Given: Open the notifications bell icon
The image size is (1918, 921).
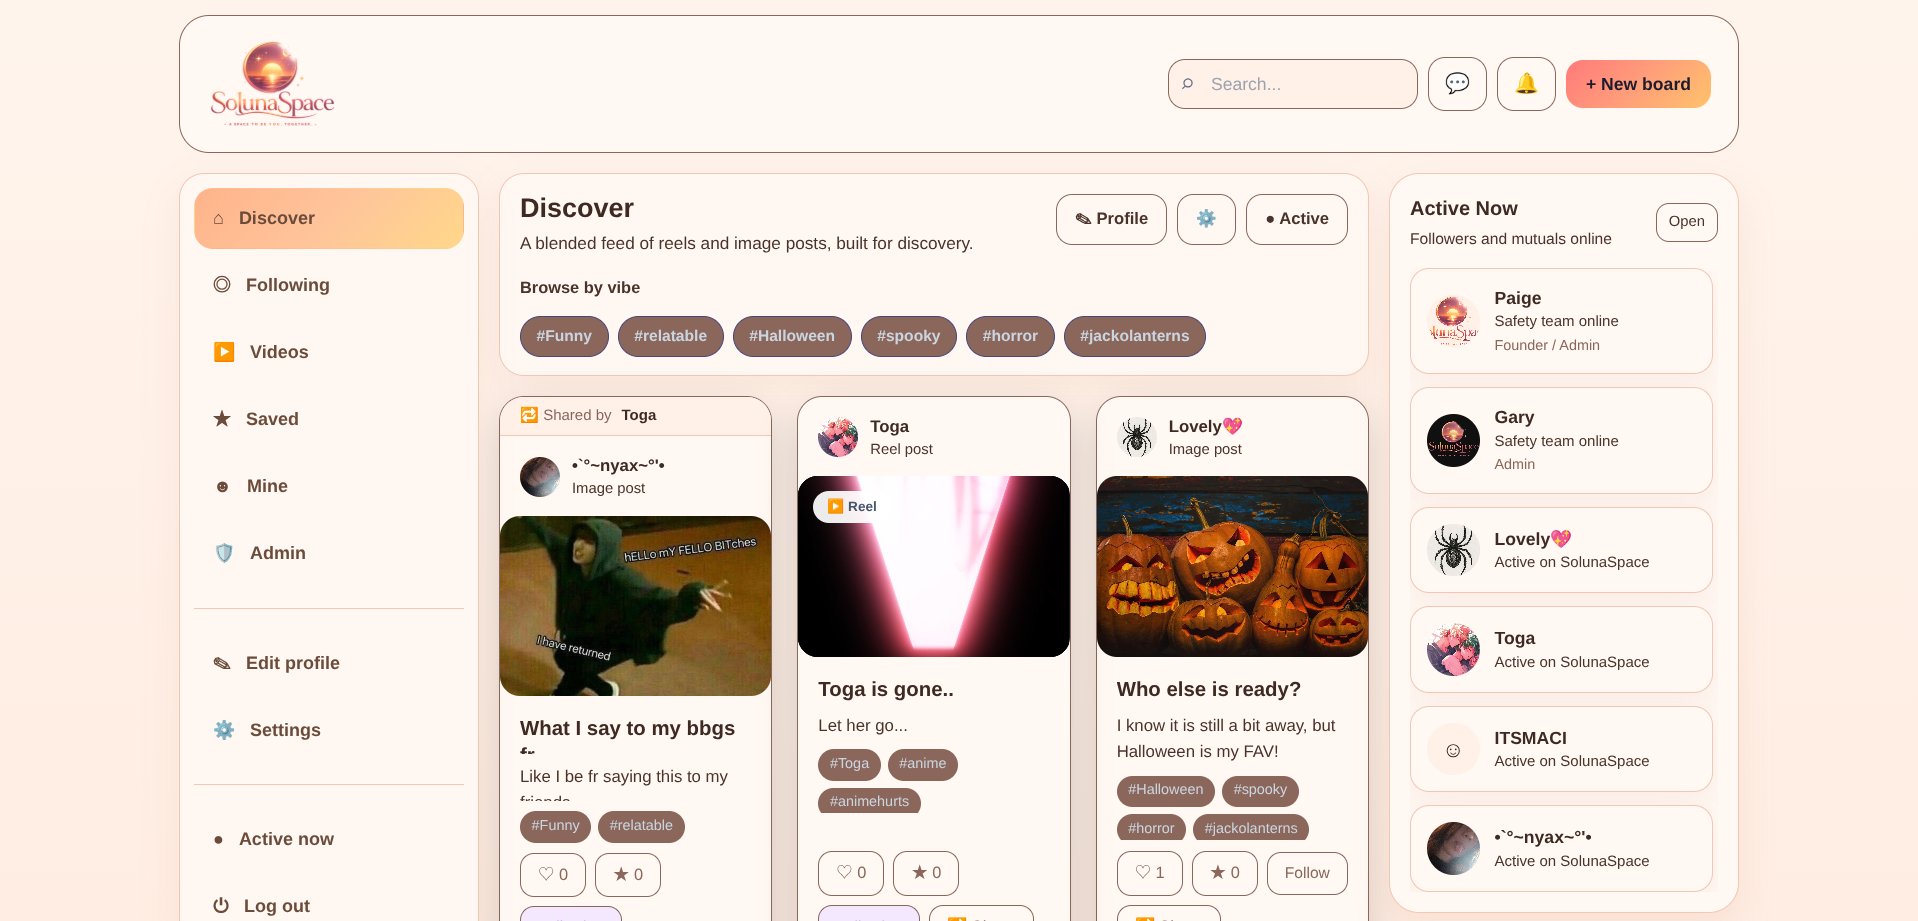Looking at the screenshot, I should click(1526, 84).
